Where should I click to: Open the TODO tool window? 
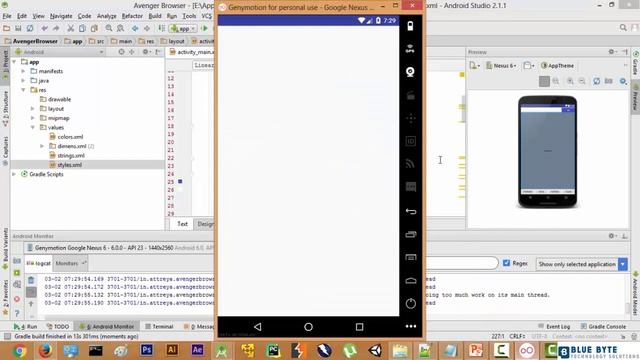(x=58, y=327)
